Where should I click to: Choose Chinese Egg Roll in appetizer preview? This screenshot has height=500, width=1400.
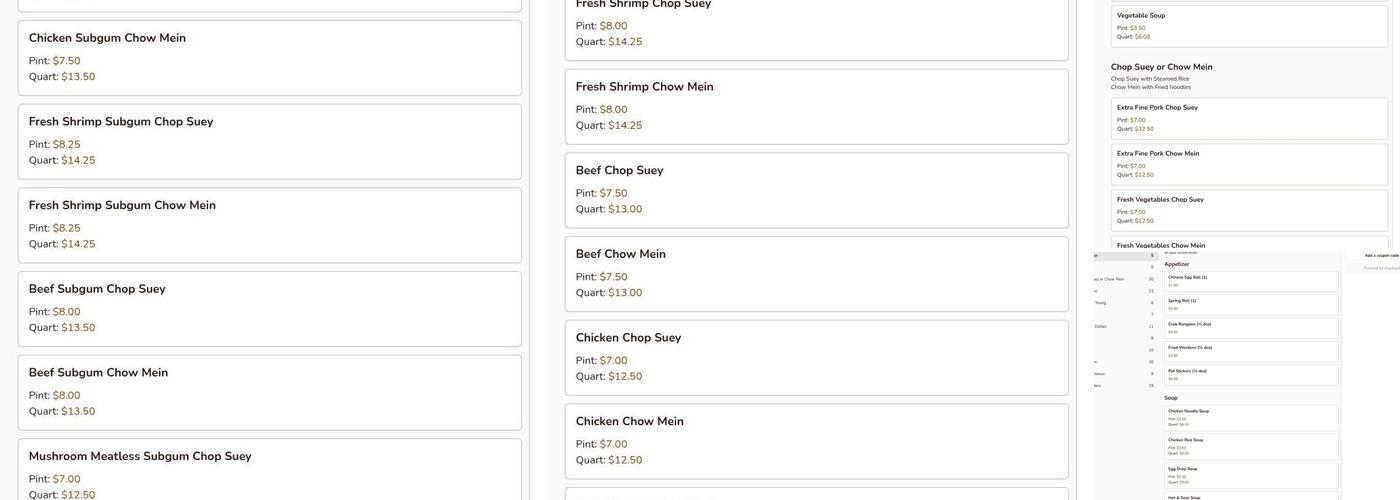click(1251, 281)
